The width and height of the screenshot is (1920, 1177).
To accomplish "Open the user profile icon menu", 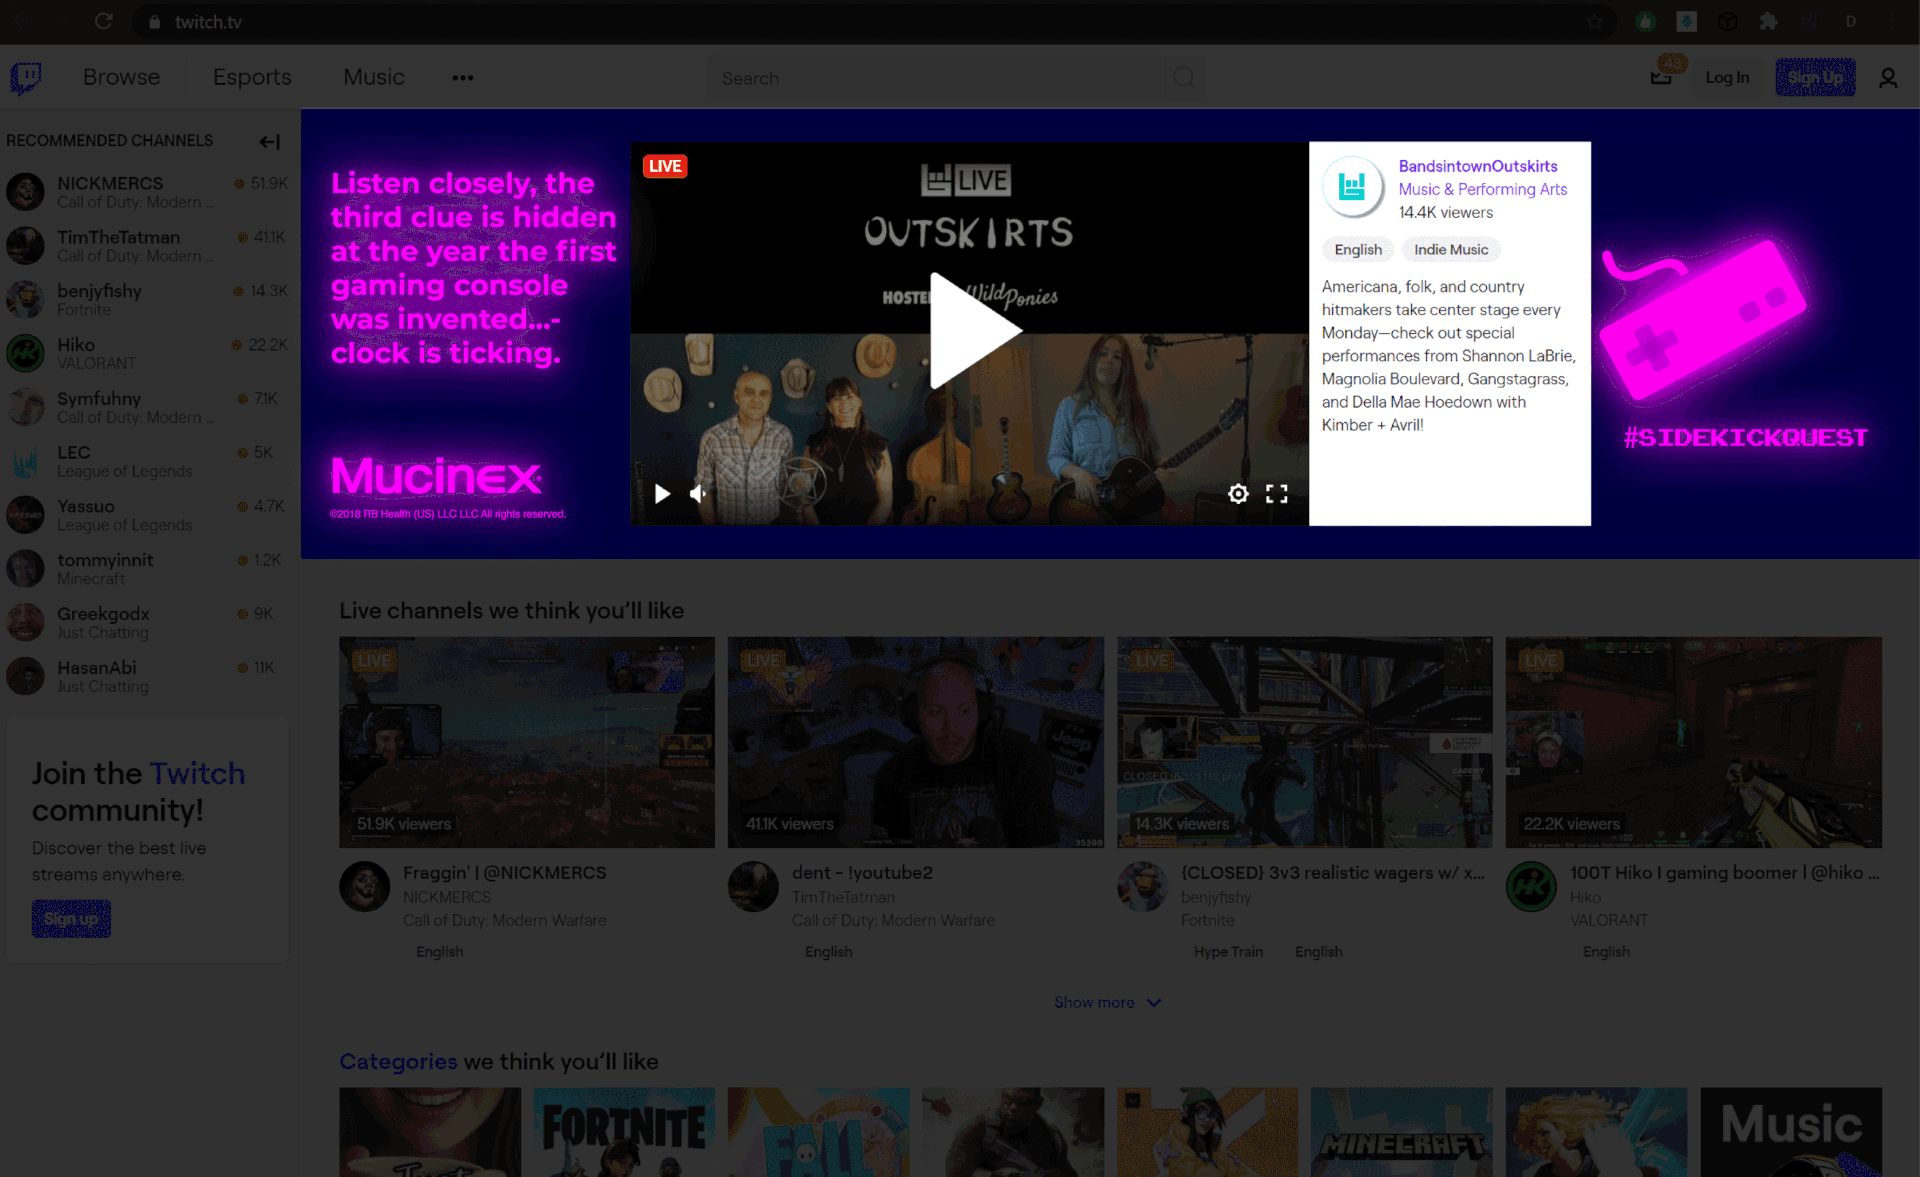I will pos(1887,78).
